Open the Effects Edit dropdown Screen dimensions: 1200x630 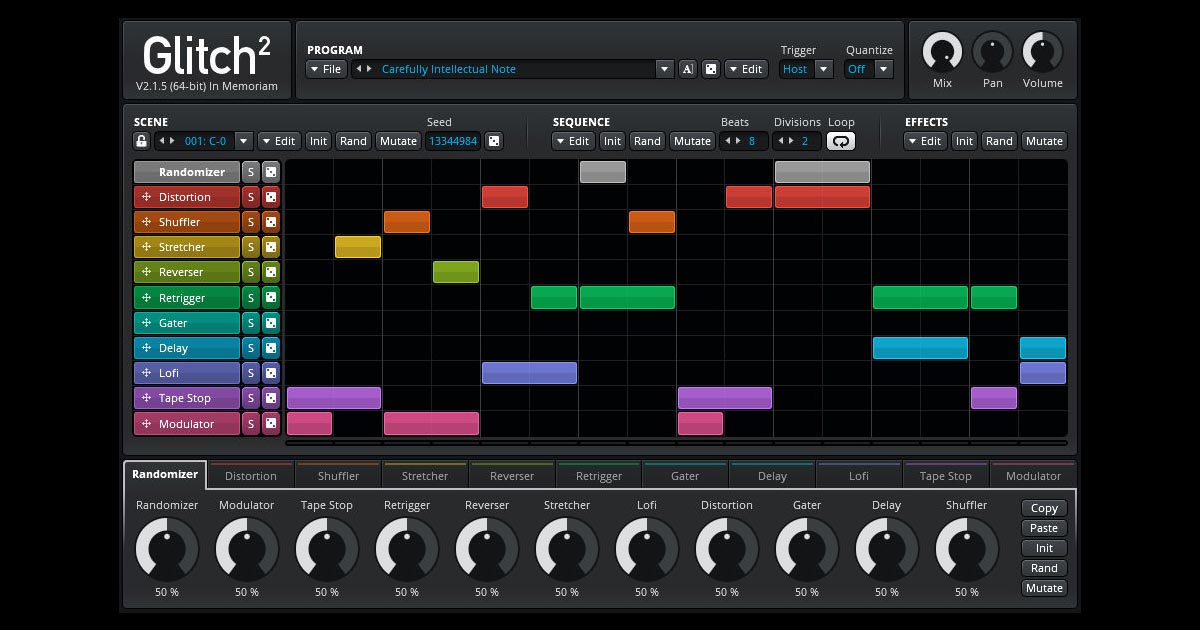coord(925,141)
